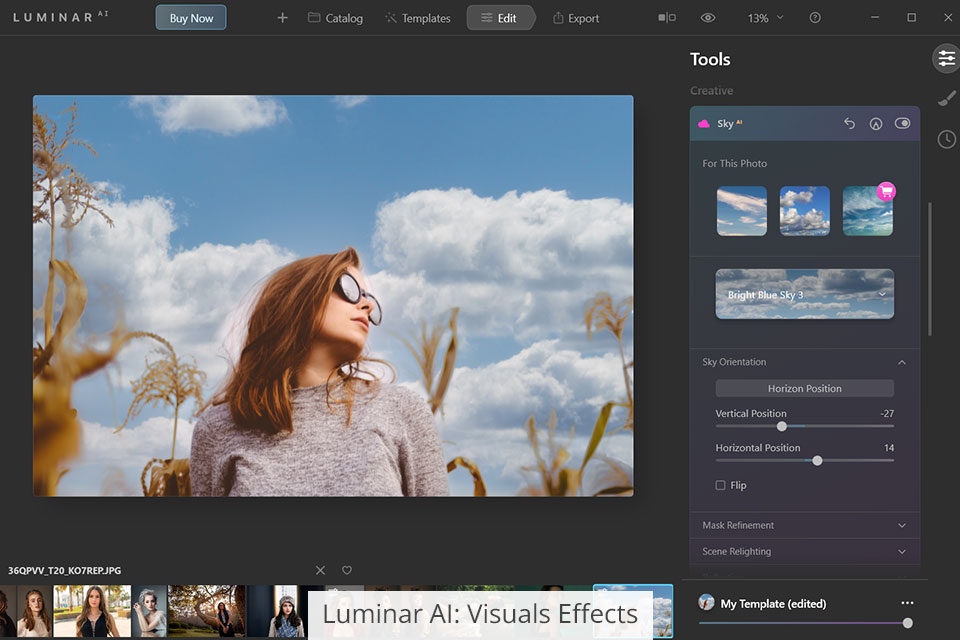Screen dimensions: 960x640
Task: Open the History clock icon in sidebar
Action: pos(947,139)
